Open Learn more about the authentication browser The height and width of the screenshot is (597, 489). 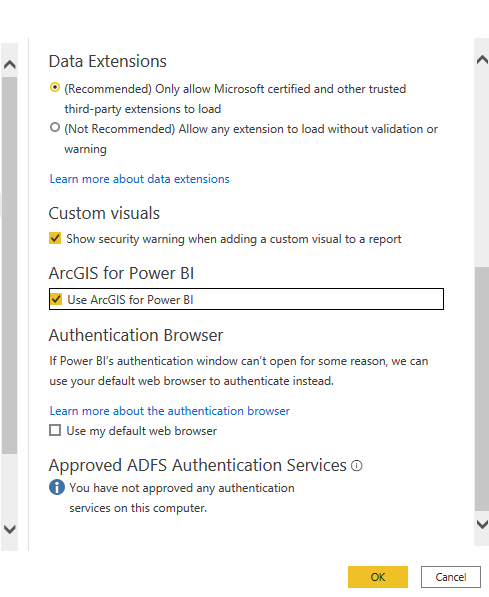(170, 411)
